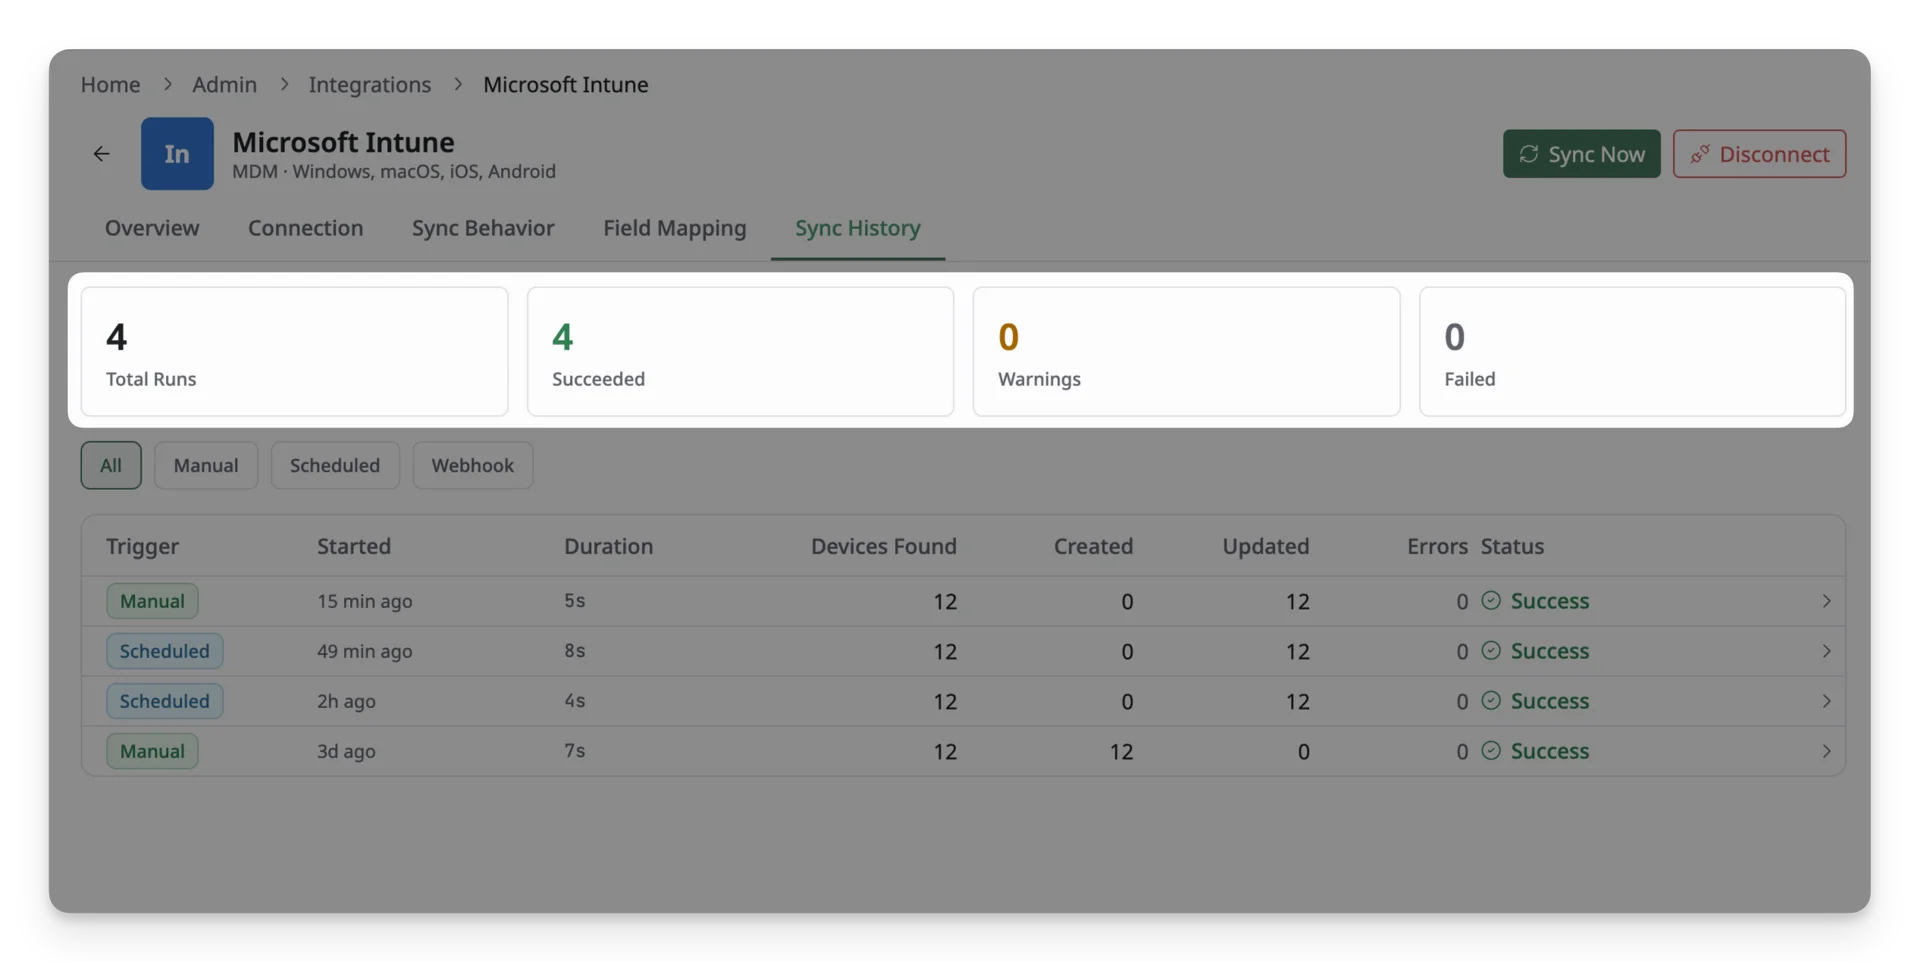1920x962 pixels.
Task: Expand the 3d ago sync run chevron
Action: point(1826,751)
